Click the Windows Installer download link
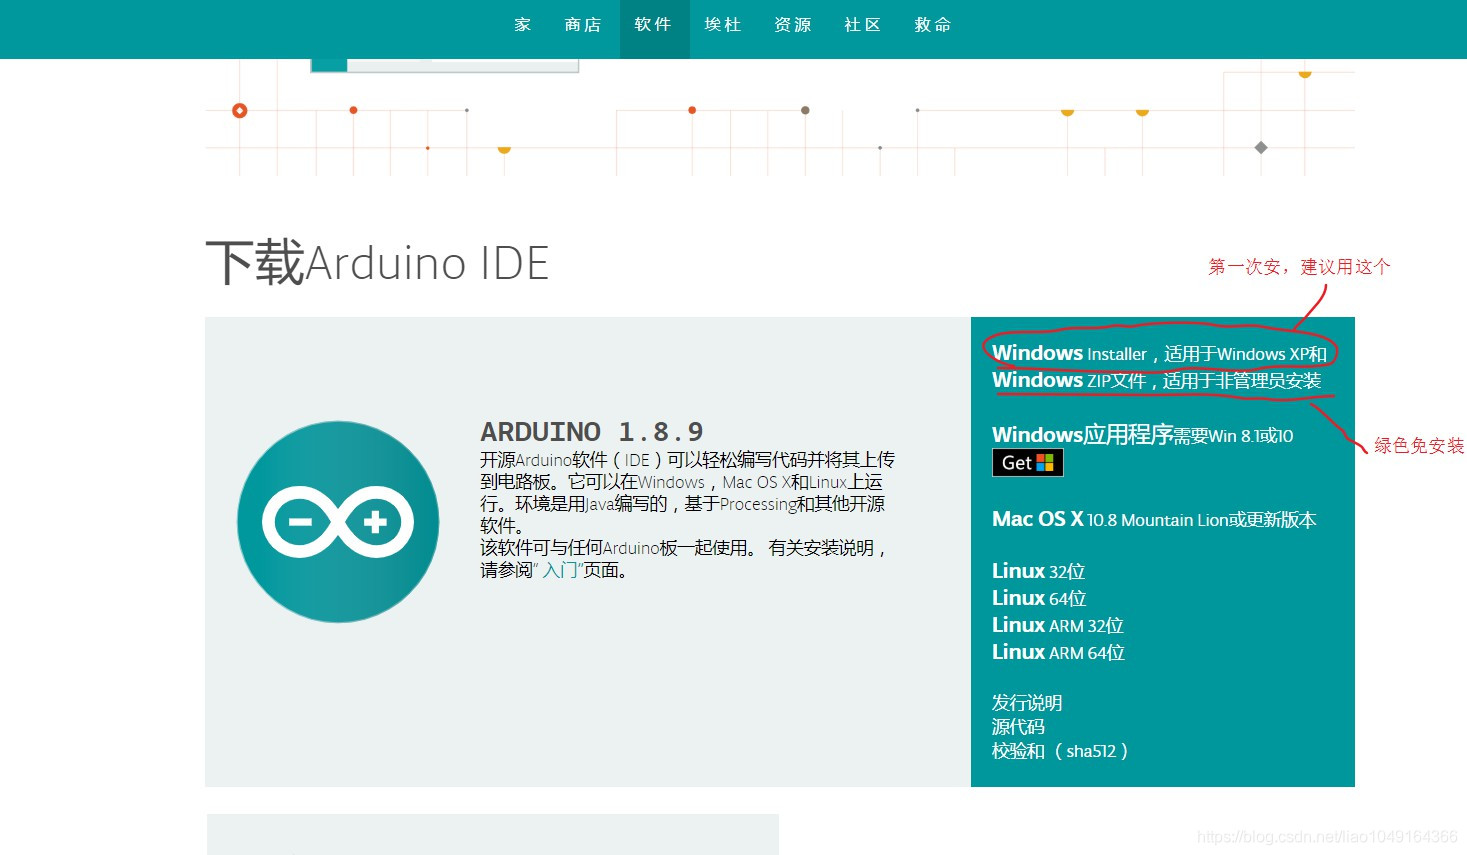 point(1159,354)
